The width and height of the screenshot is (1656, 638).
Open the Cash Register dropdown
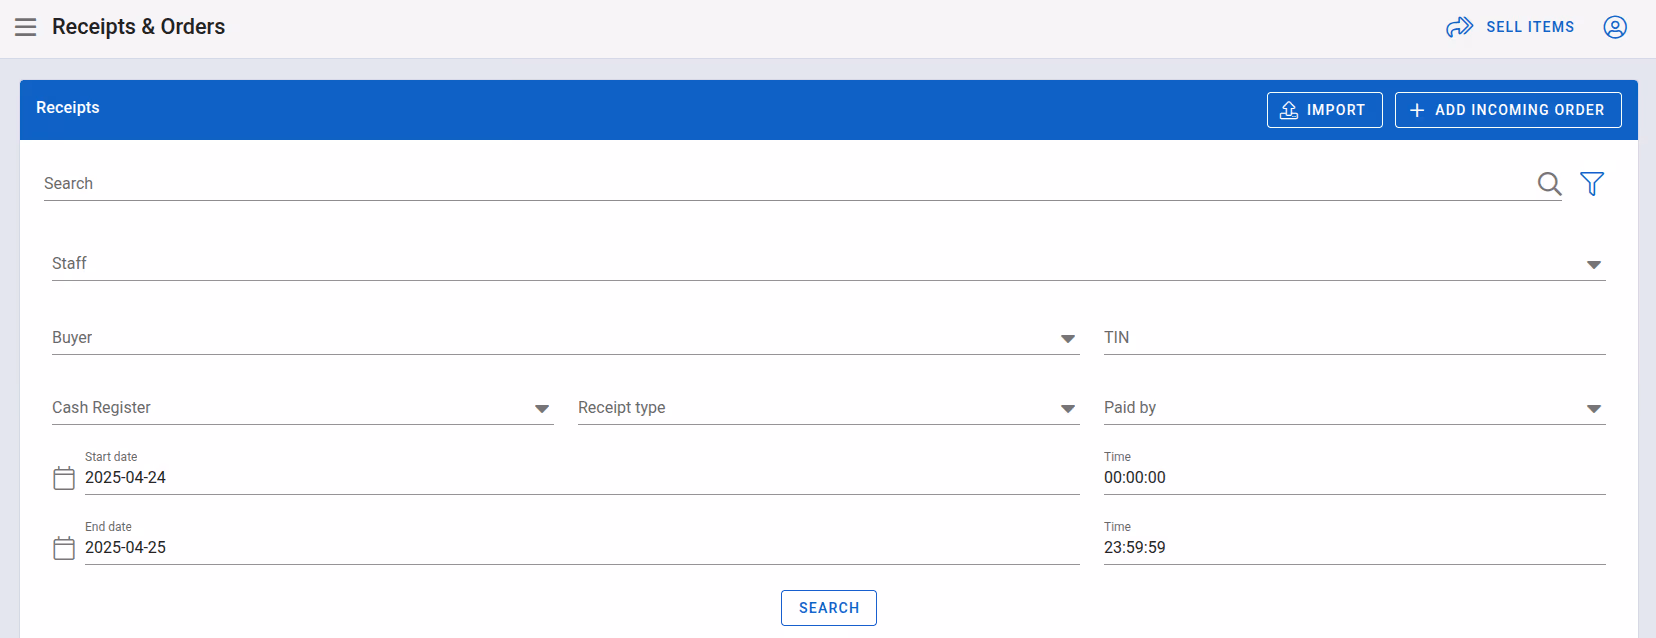pyautogui.click(x=303, y=408)
